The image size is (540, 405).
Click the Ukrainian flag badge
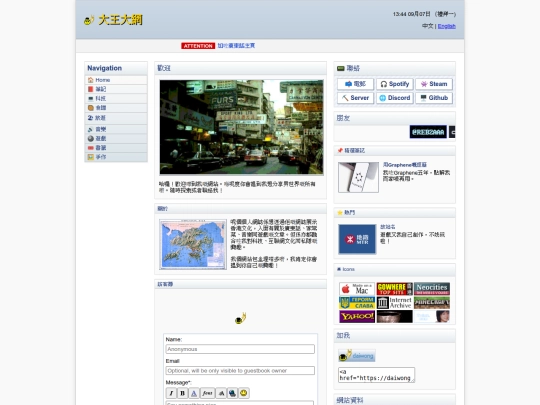tap(357, 303)
